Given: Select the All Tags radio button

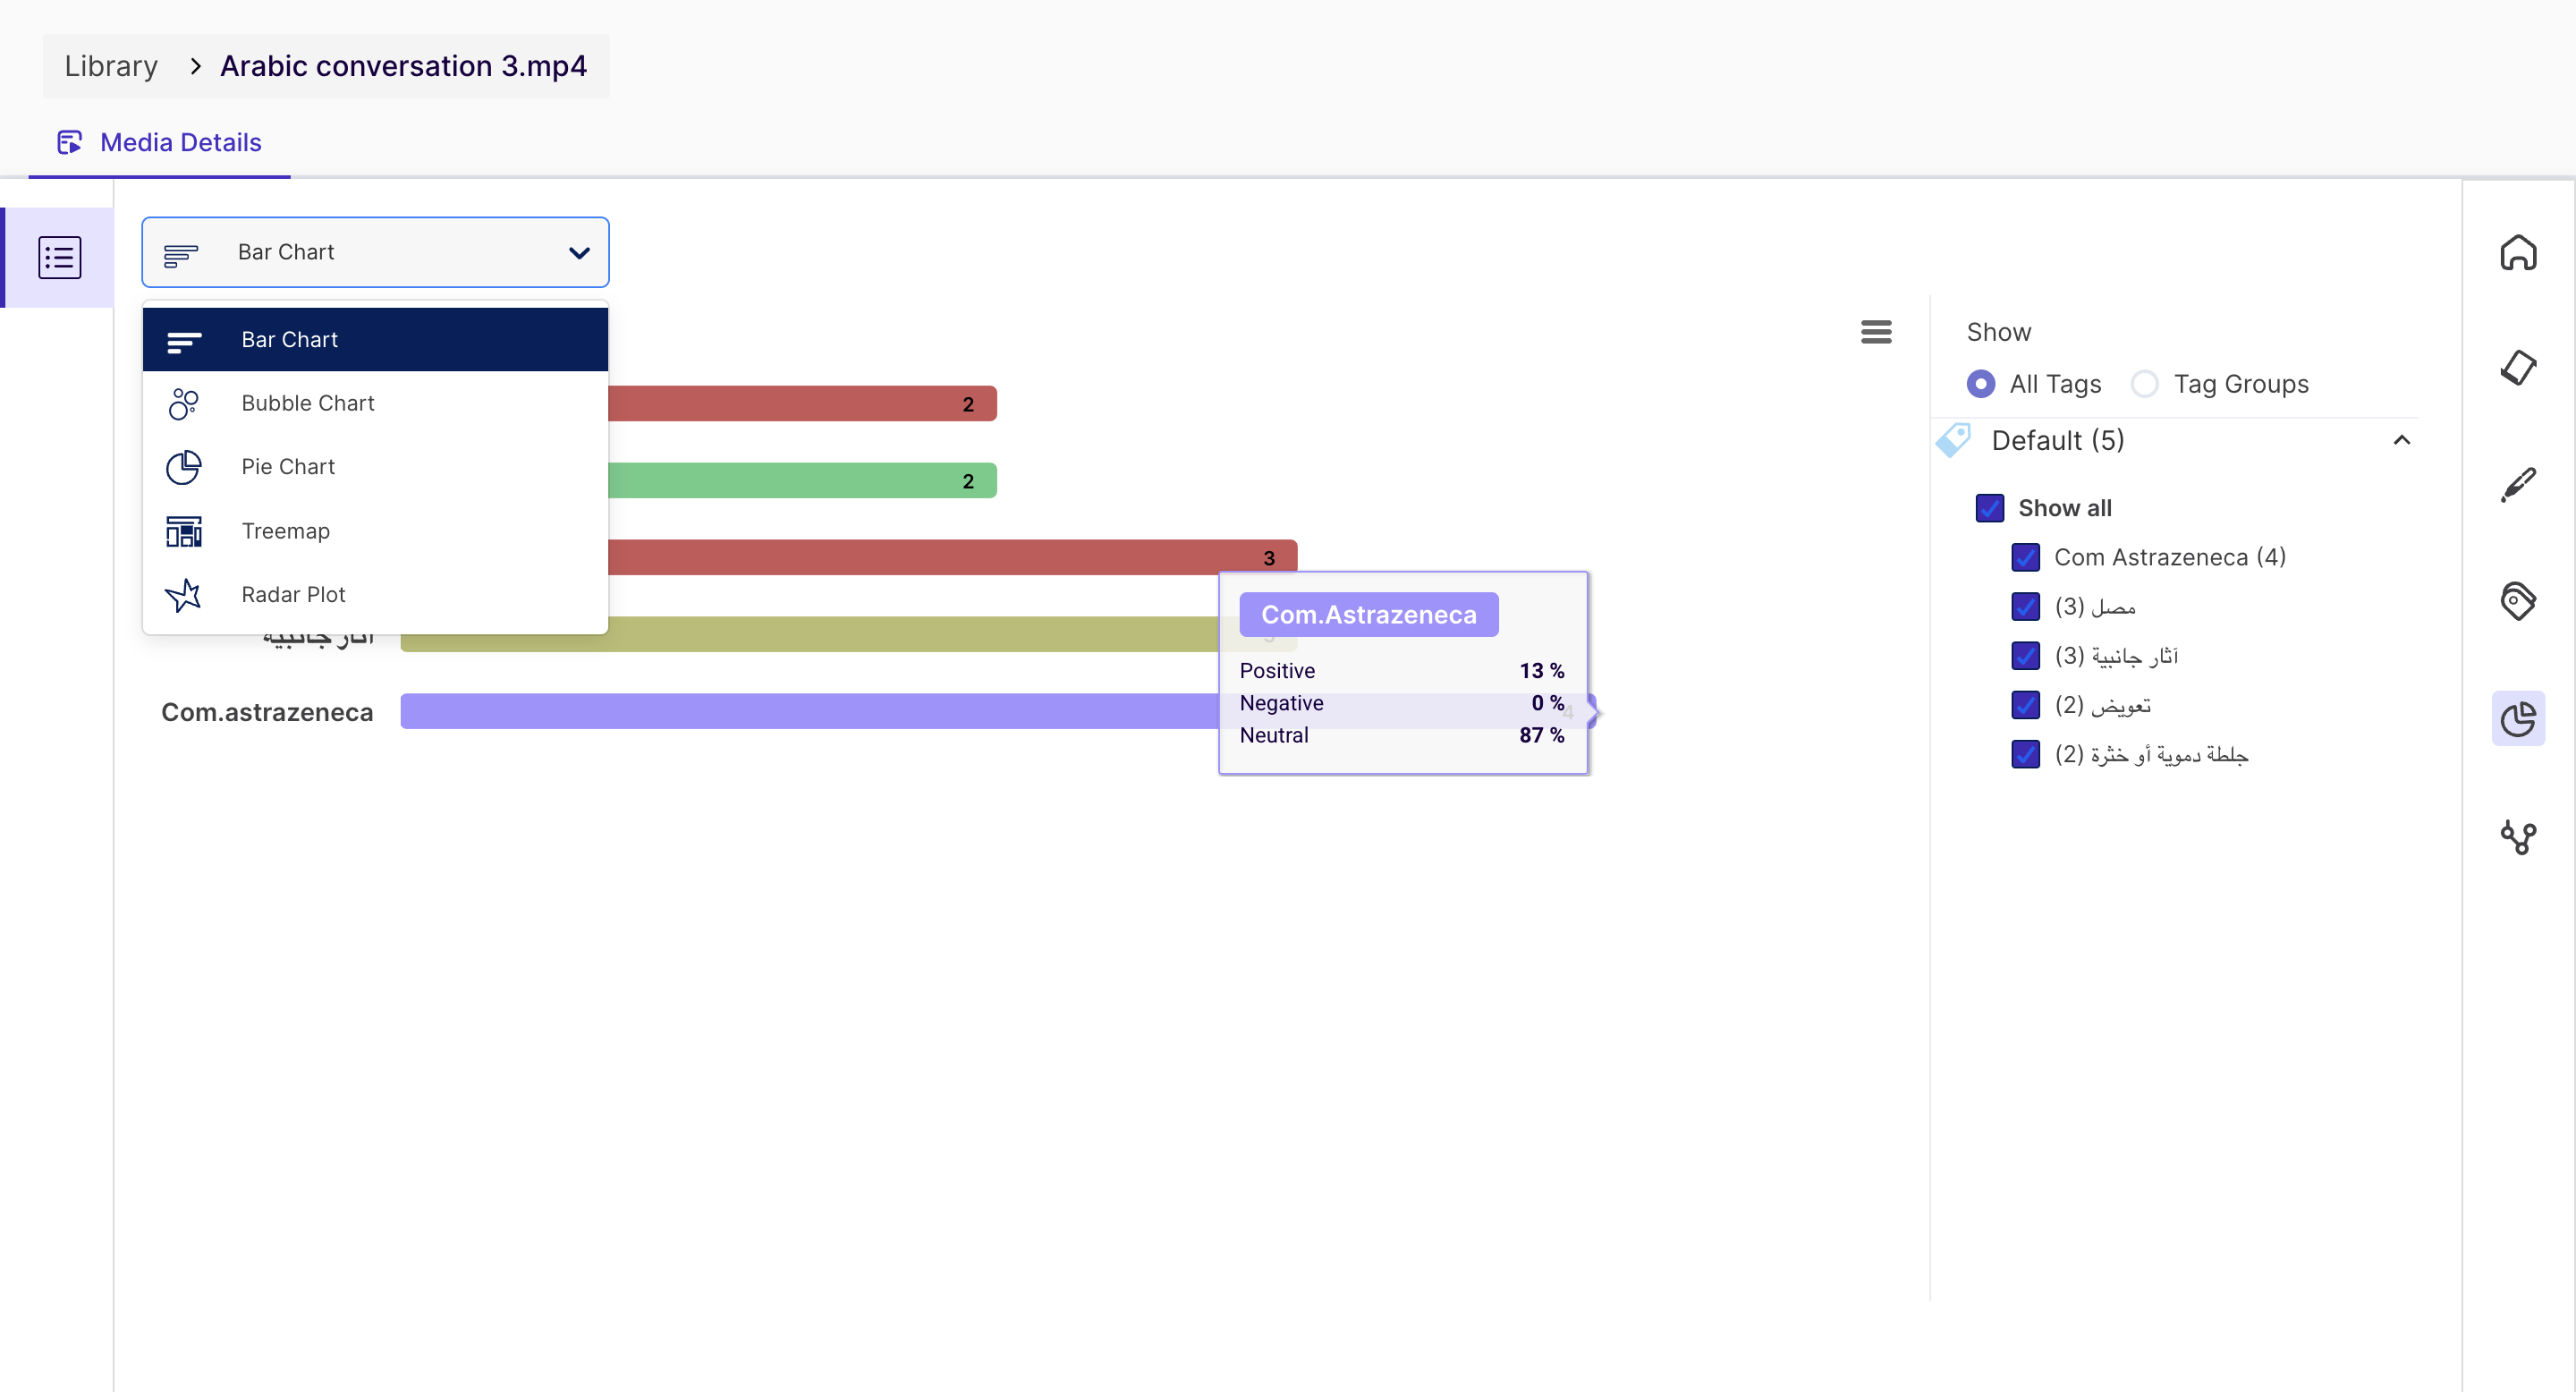Looking at the screenshot, I should tap(1980, 384).
